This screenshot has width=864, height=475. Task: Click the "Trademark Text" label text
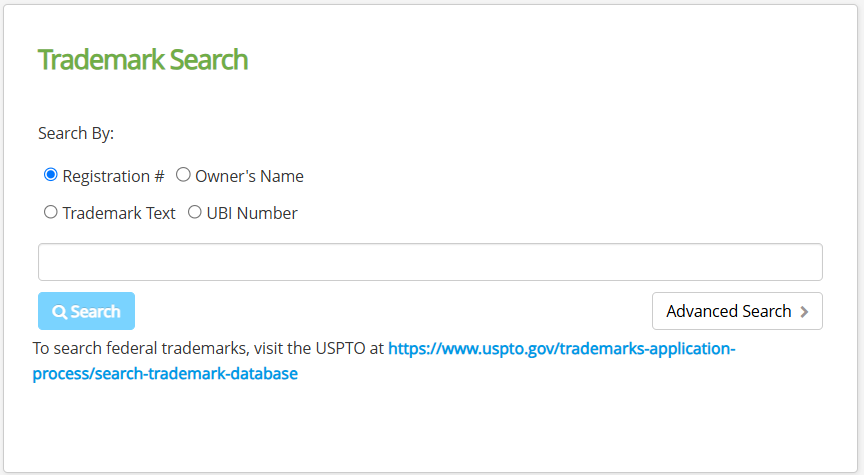[x=119, y=213]
